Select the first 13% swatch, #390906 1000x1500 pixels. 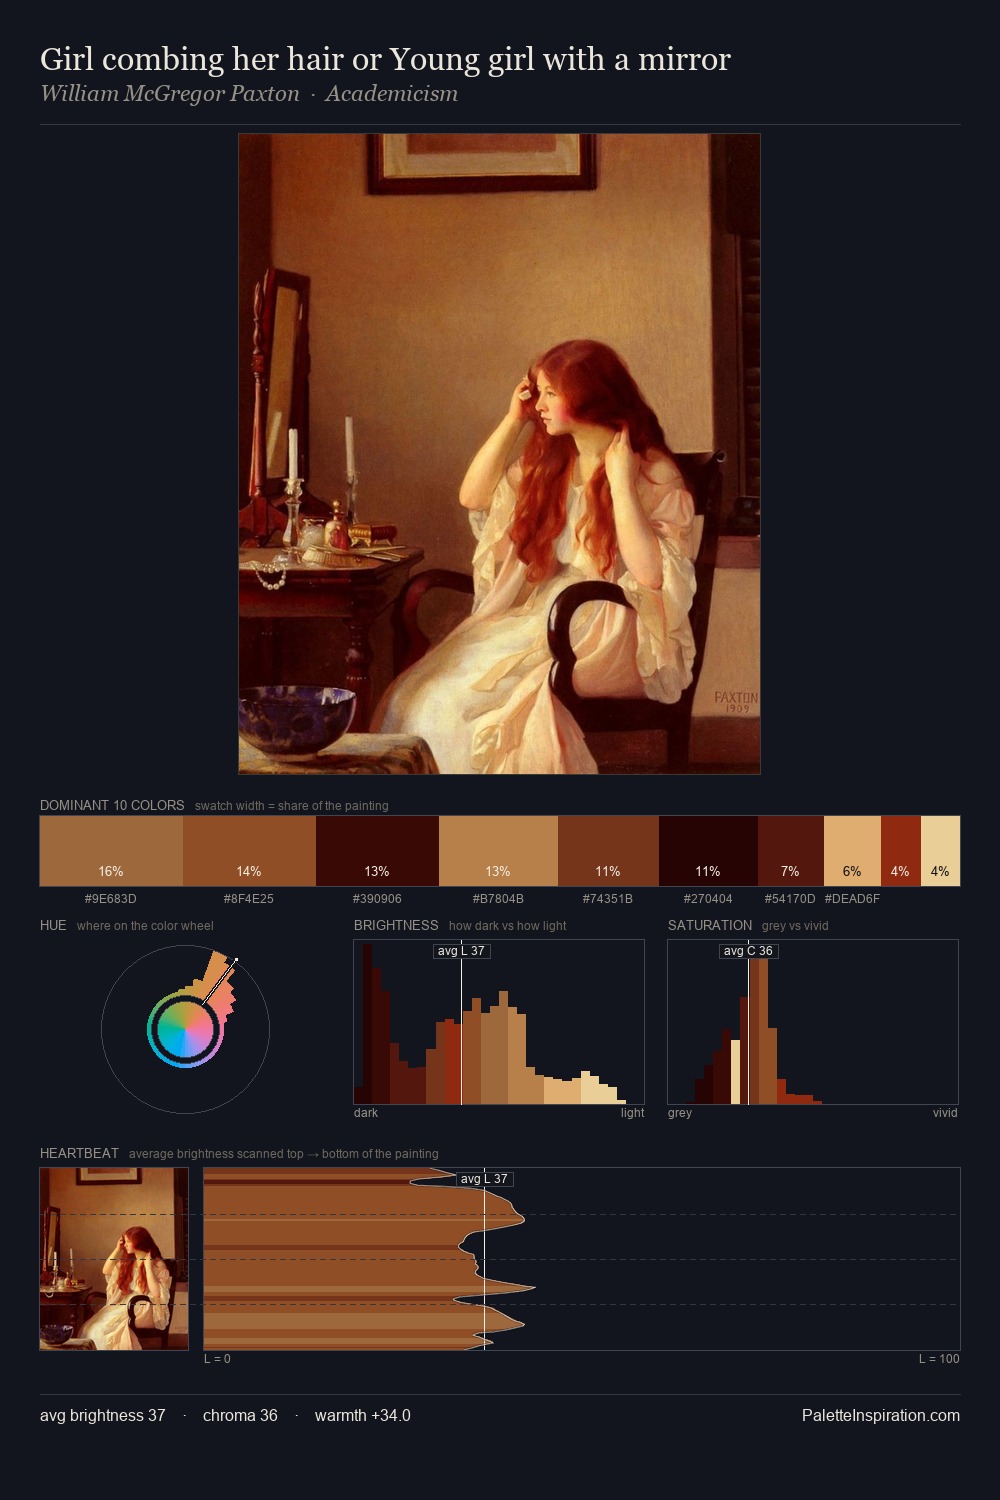(377, 851)
